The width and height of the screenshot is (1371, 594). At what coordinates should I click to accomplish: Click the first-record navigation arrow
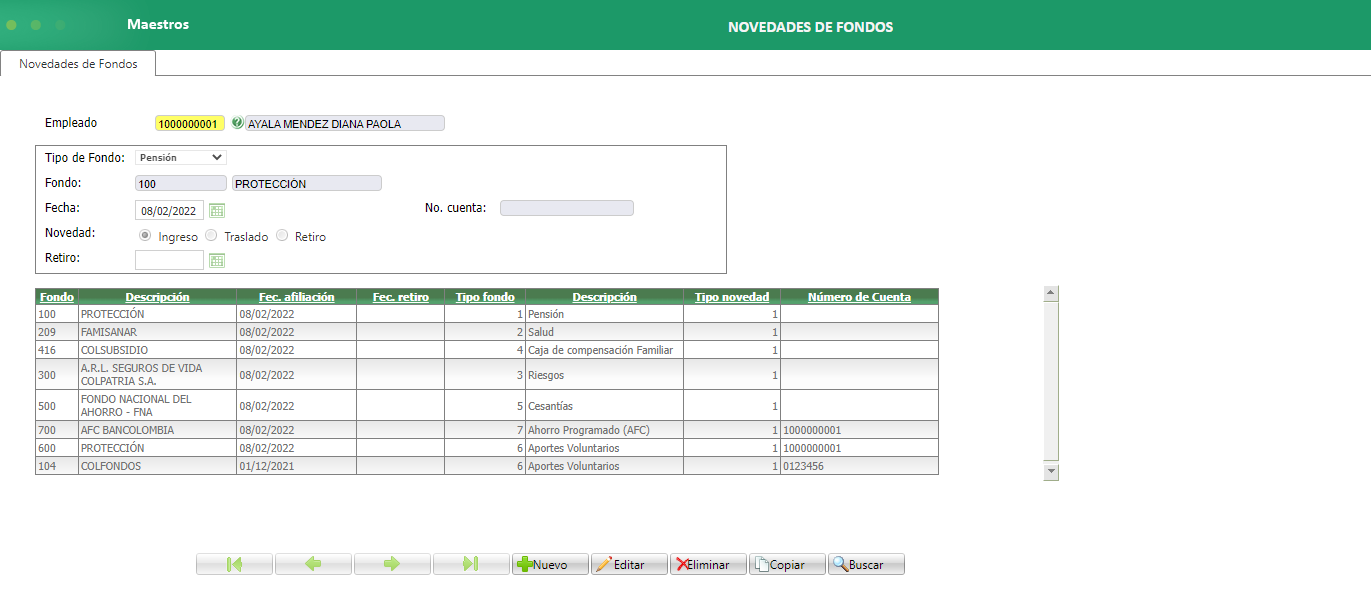click(x=233, y=563)
